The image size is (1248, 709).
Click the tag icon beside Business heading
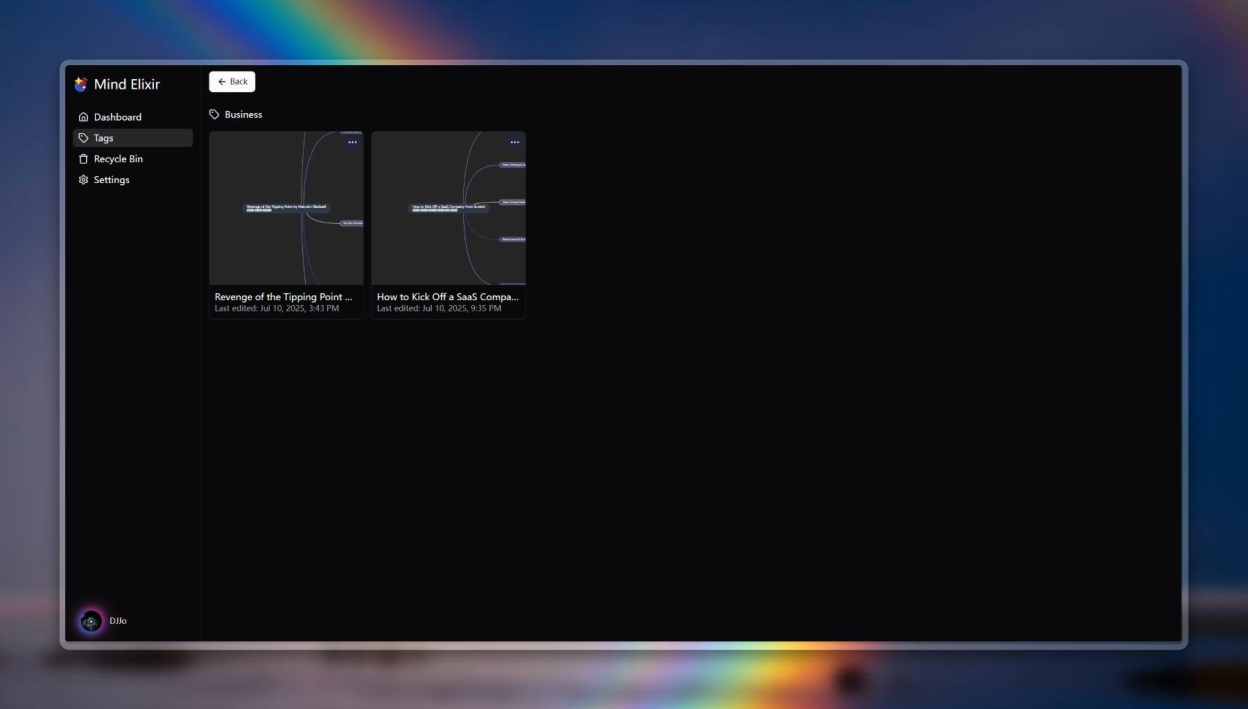tap(214, 114)
